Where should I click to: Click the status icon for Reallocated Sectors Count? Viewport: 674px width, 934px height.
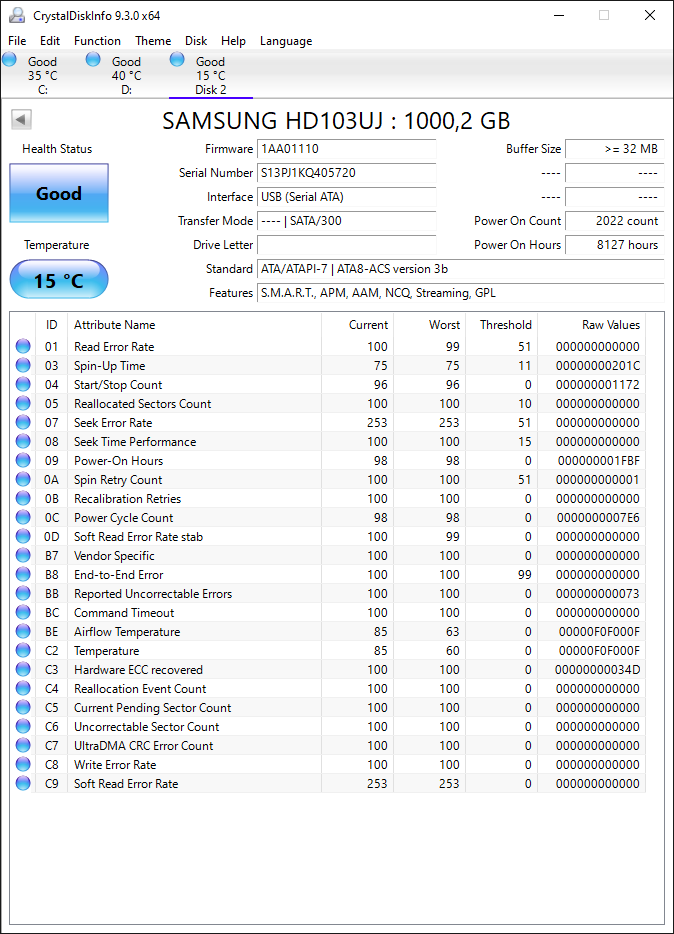tap(23, 403)
